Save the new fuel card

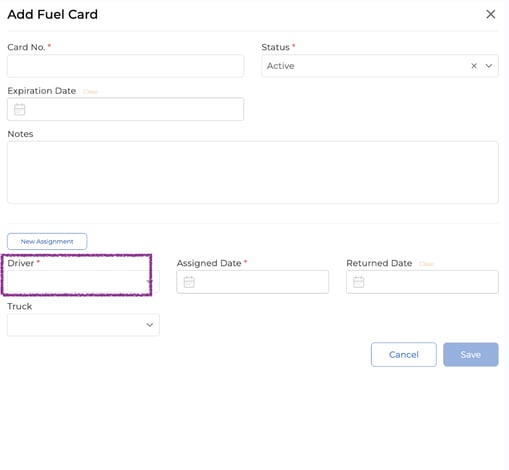click(x=471, y=354)
